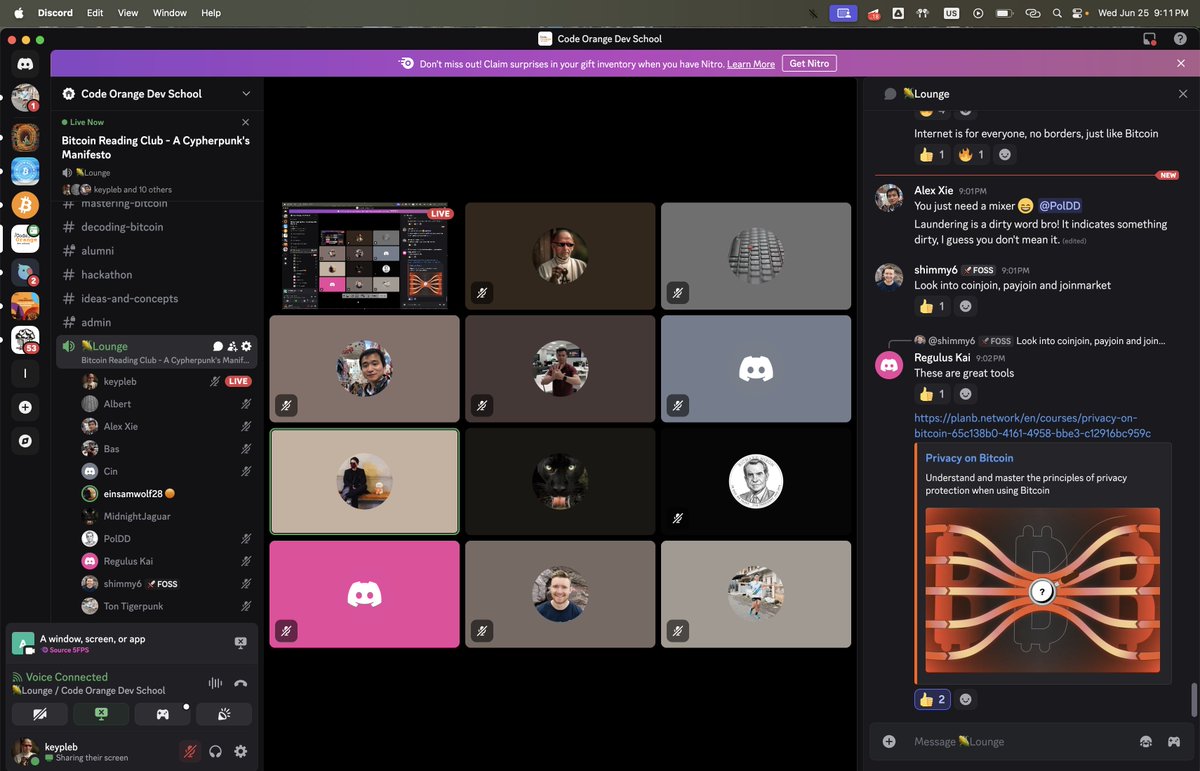Image resolution: width=1200 pixels, height=771 pixels.
Task: Open the hackathon channel
Action: [157, 275]
